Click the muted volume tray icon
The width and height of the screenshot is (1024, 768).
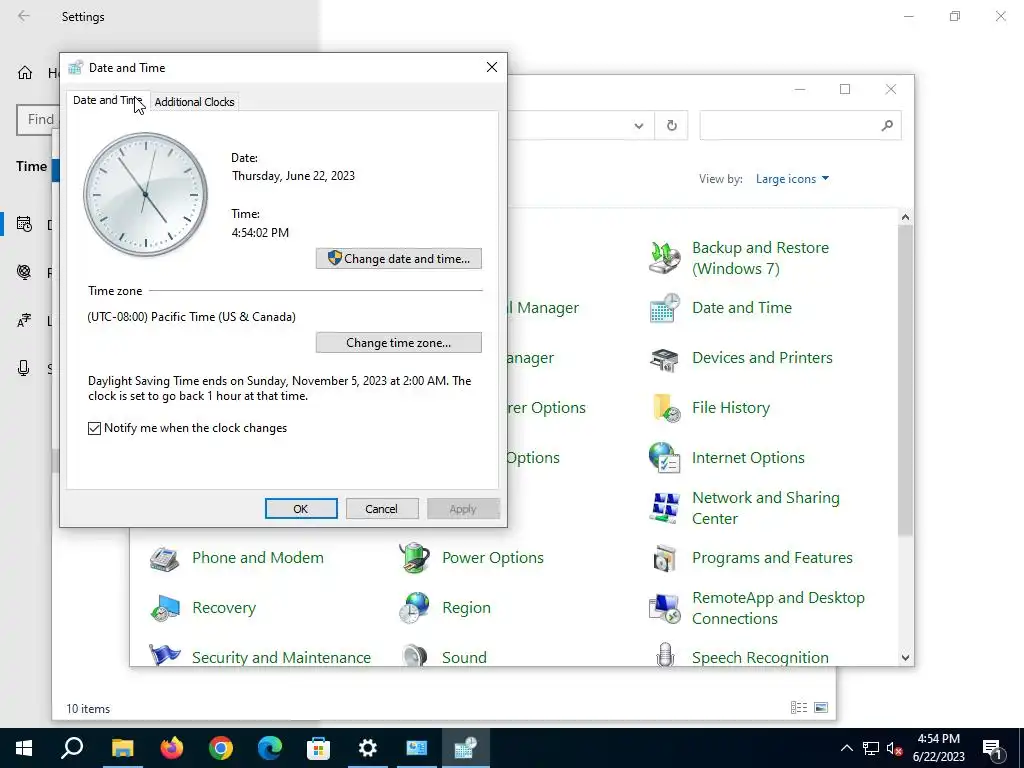(x=893, y=748)
